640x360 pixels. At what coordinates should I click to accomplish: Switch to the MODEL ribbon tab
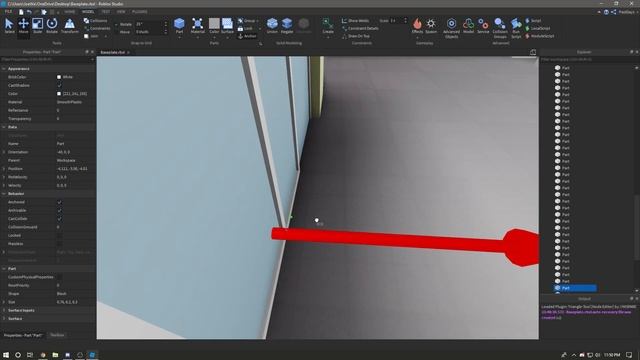click(88, 11)
